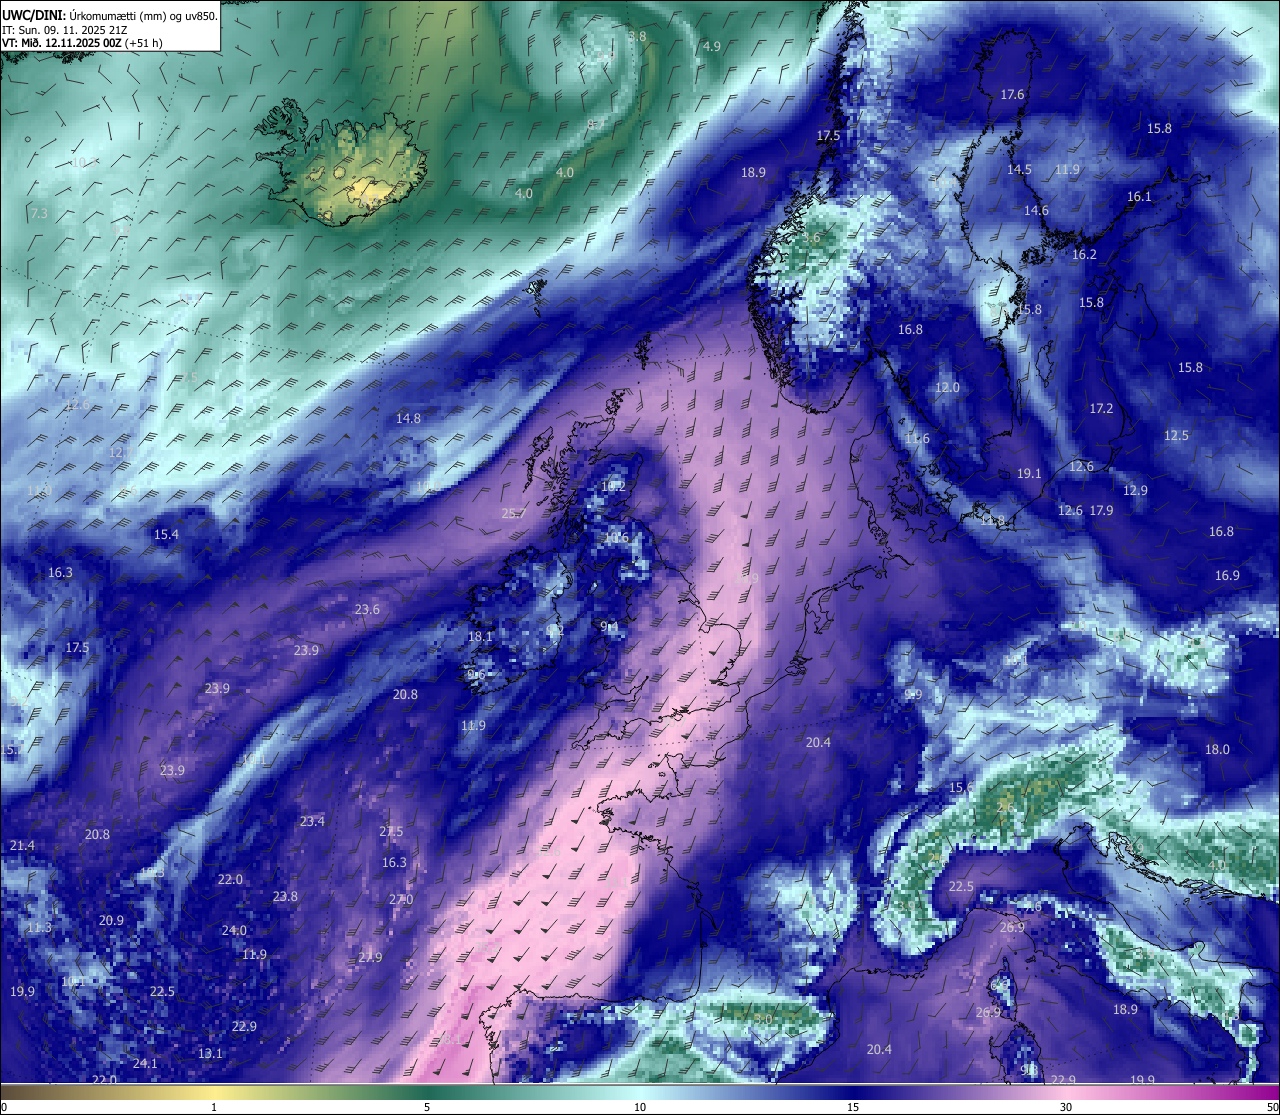Click the 23.8 map value
The width and height of the screenshot is (1280, 1115).
tap(285, 897)
